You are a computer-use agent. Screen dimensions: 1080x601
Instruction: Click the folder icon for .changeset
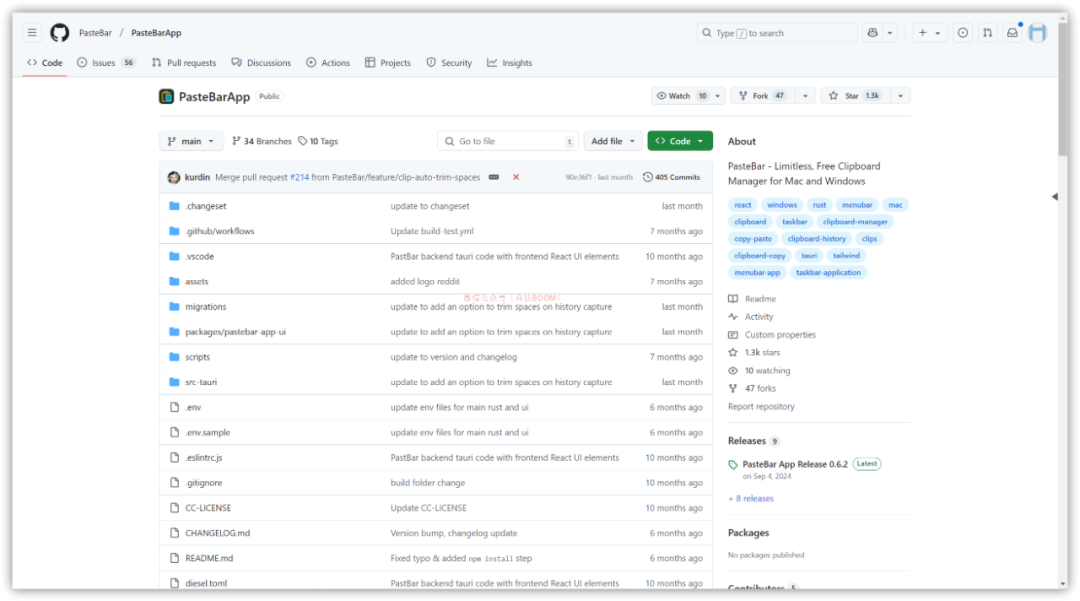tap(174, 206)
